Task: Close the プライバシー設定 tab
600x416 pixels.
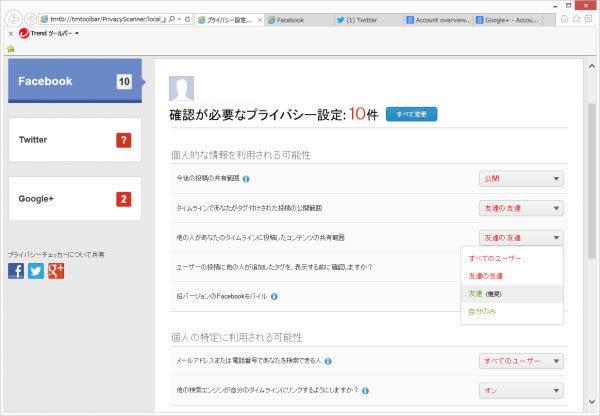Action: pos(259,20)
